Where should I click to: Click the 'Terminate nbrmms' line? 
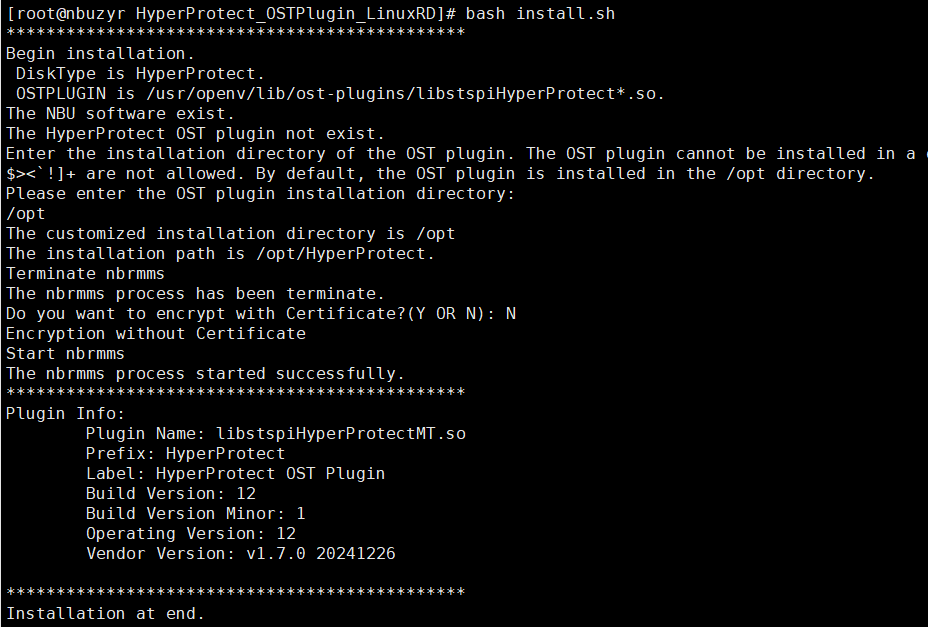(x=85, y=274)
